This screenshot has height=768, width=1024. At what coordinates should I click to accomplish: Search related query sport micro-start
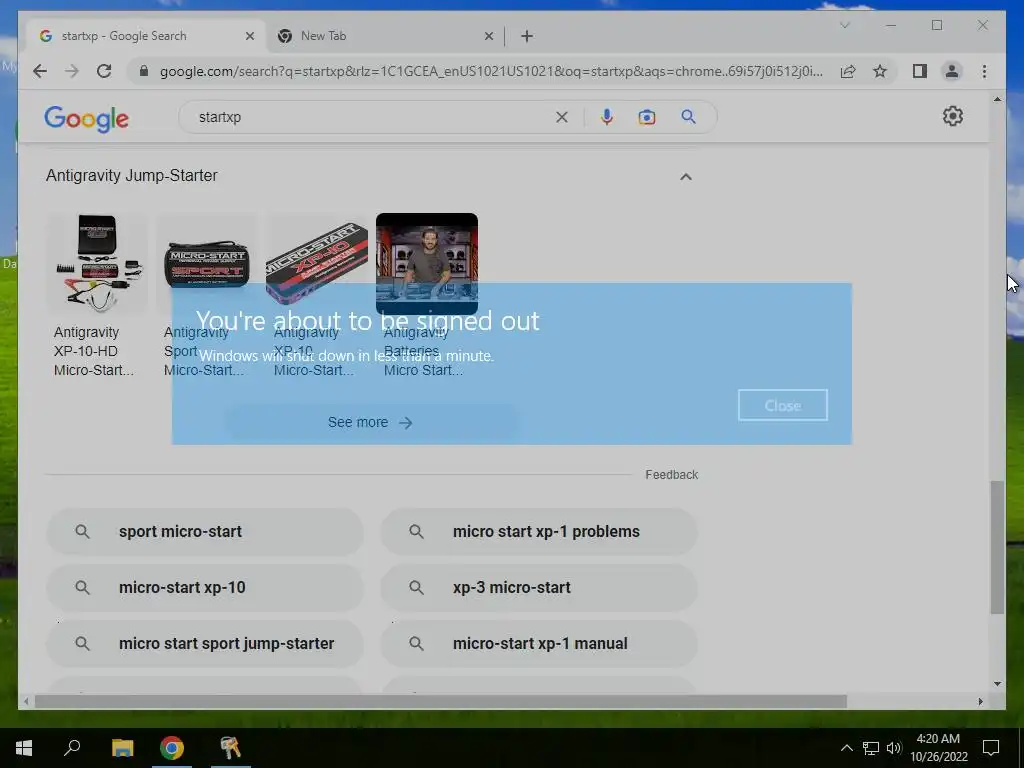[204, 532]
